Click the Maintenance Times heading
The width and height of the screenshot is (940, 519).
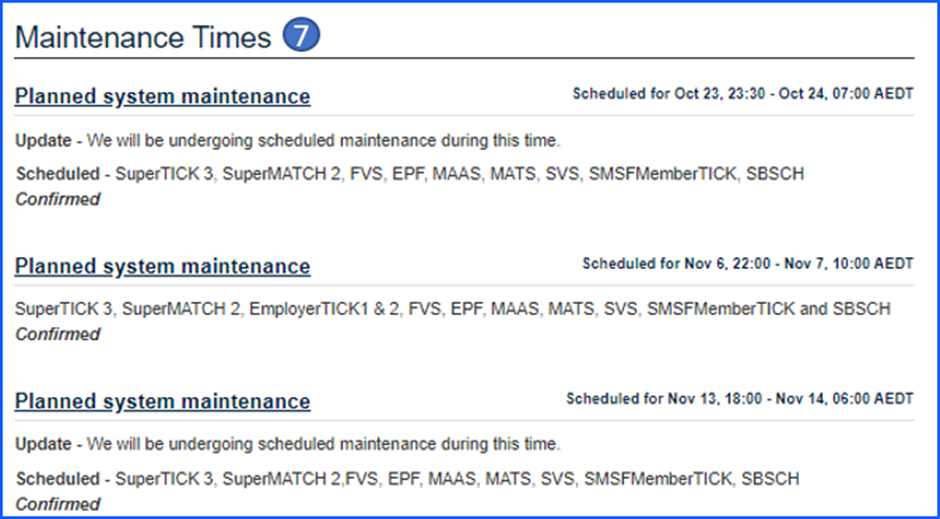click(143, 38)
